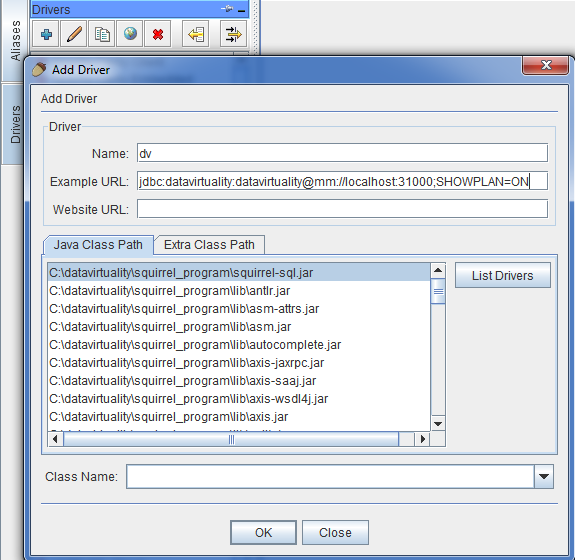
Task: Click the Close button in the dialog
Action: [x=335, y=532]
